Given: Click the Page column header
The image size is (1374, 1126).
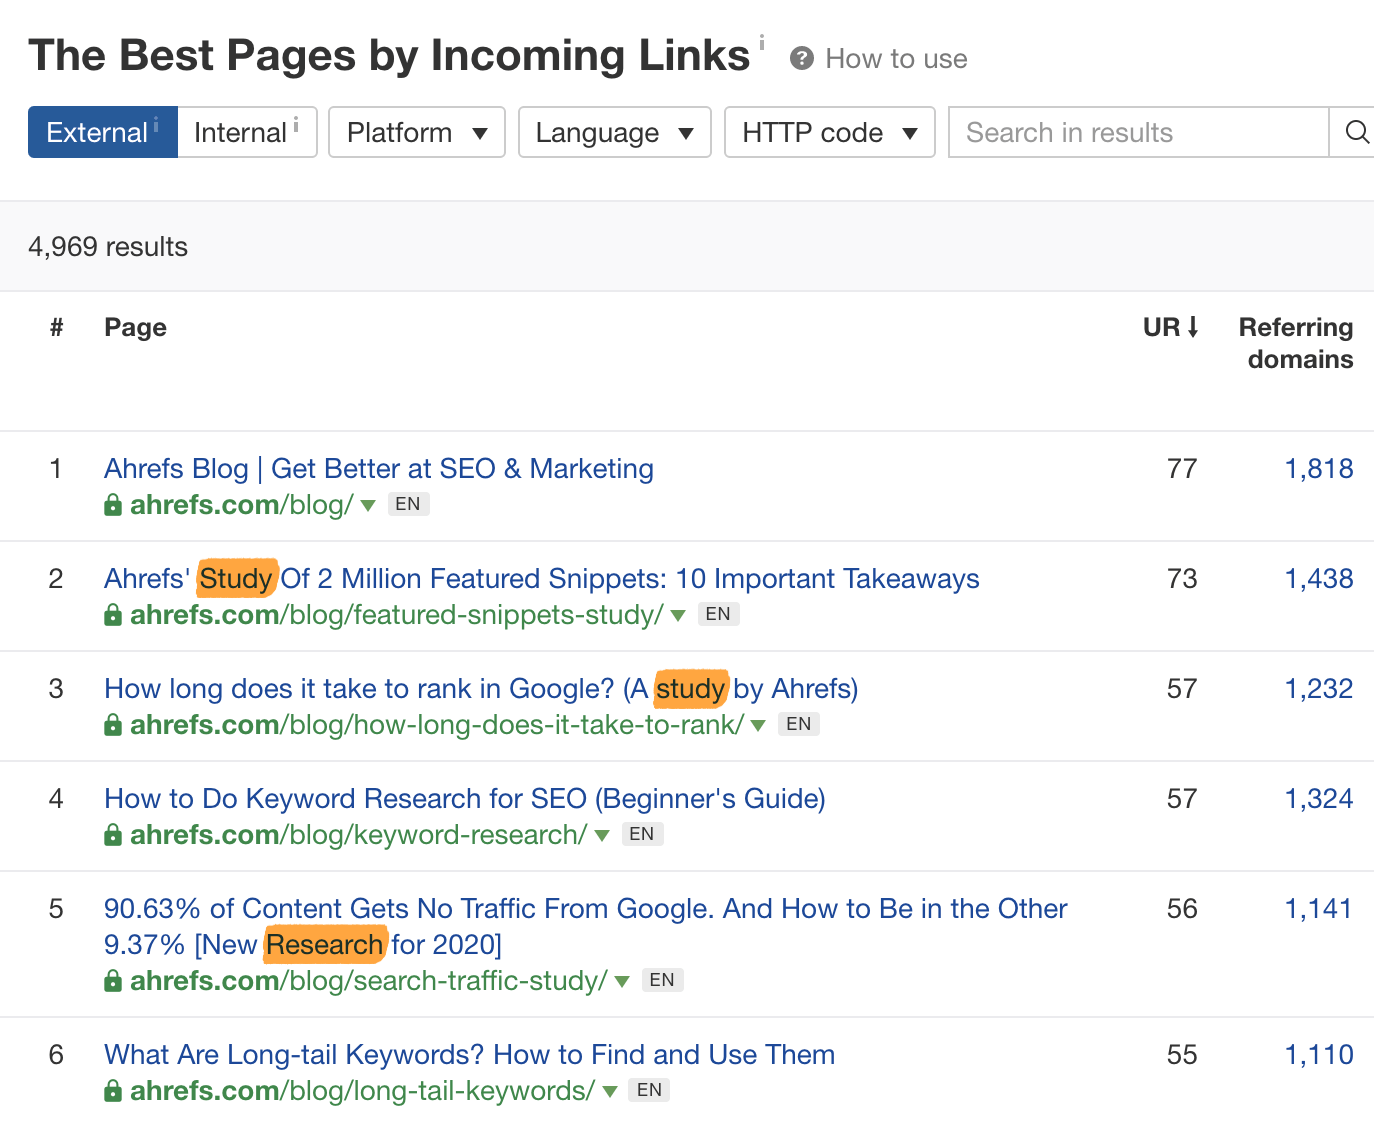Looking at the screenshot, I should point(135,327).
